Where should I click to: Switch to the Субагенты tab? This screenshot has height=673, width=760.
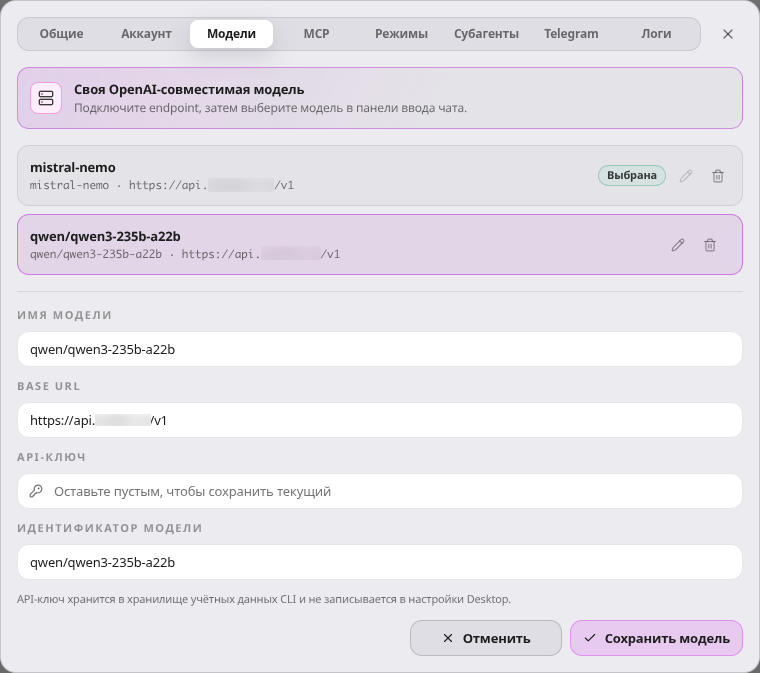486,34
